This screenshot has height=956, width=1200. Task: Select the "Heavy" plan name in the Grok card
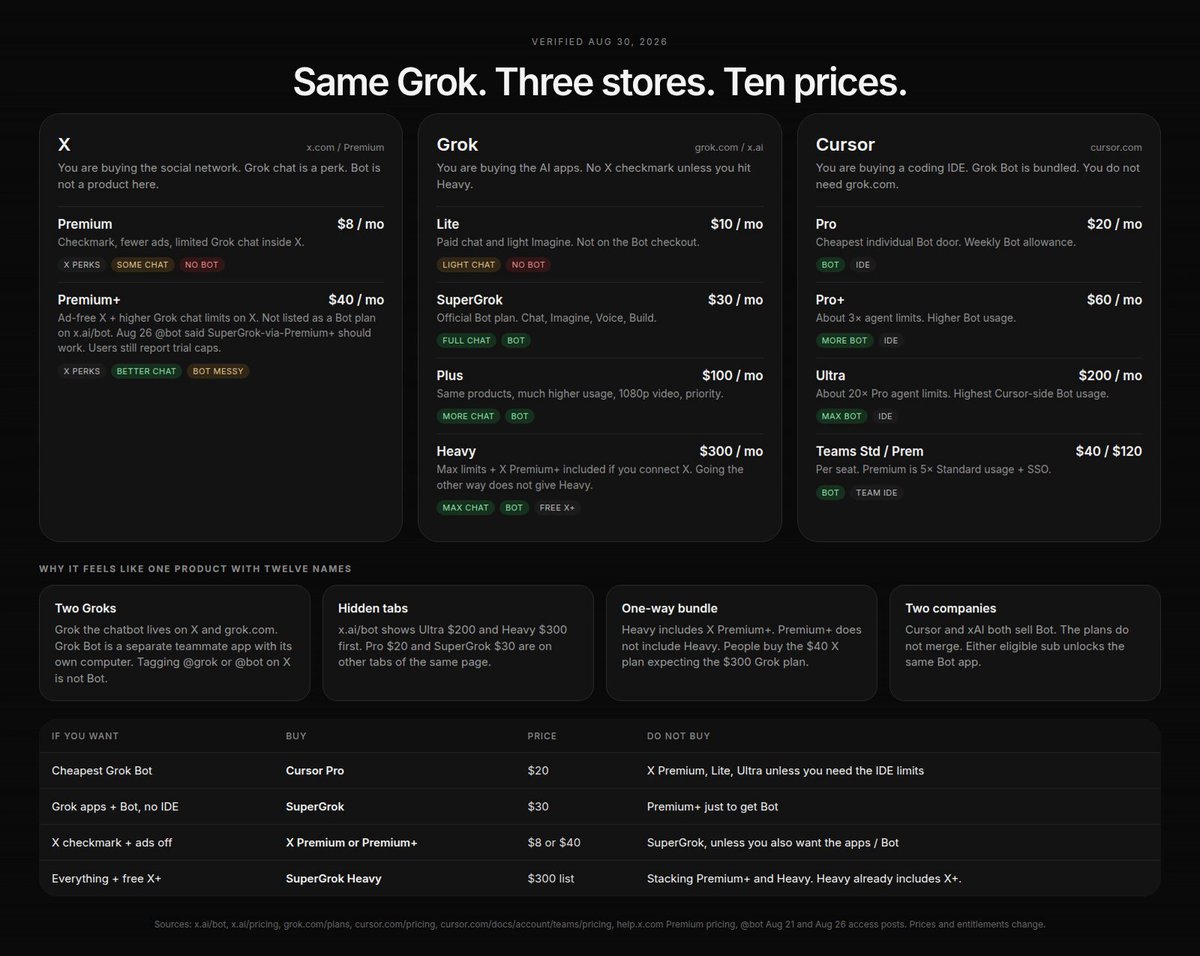pos(456,452)
